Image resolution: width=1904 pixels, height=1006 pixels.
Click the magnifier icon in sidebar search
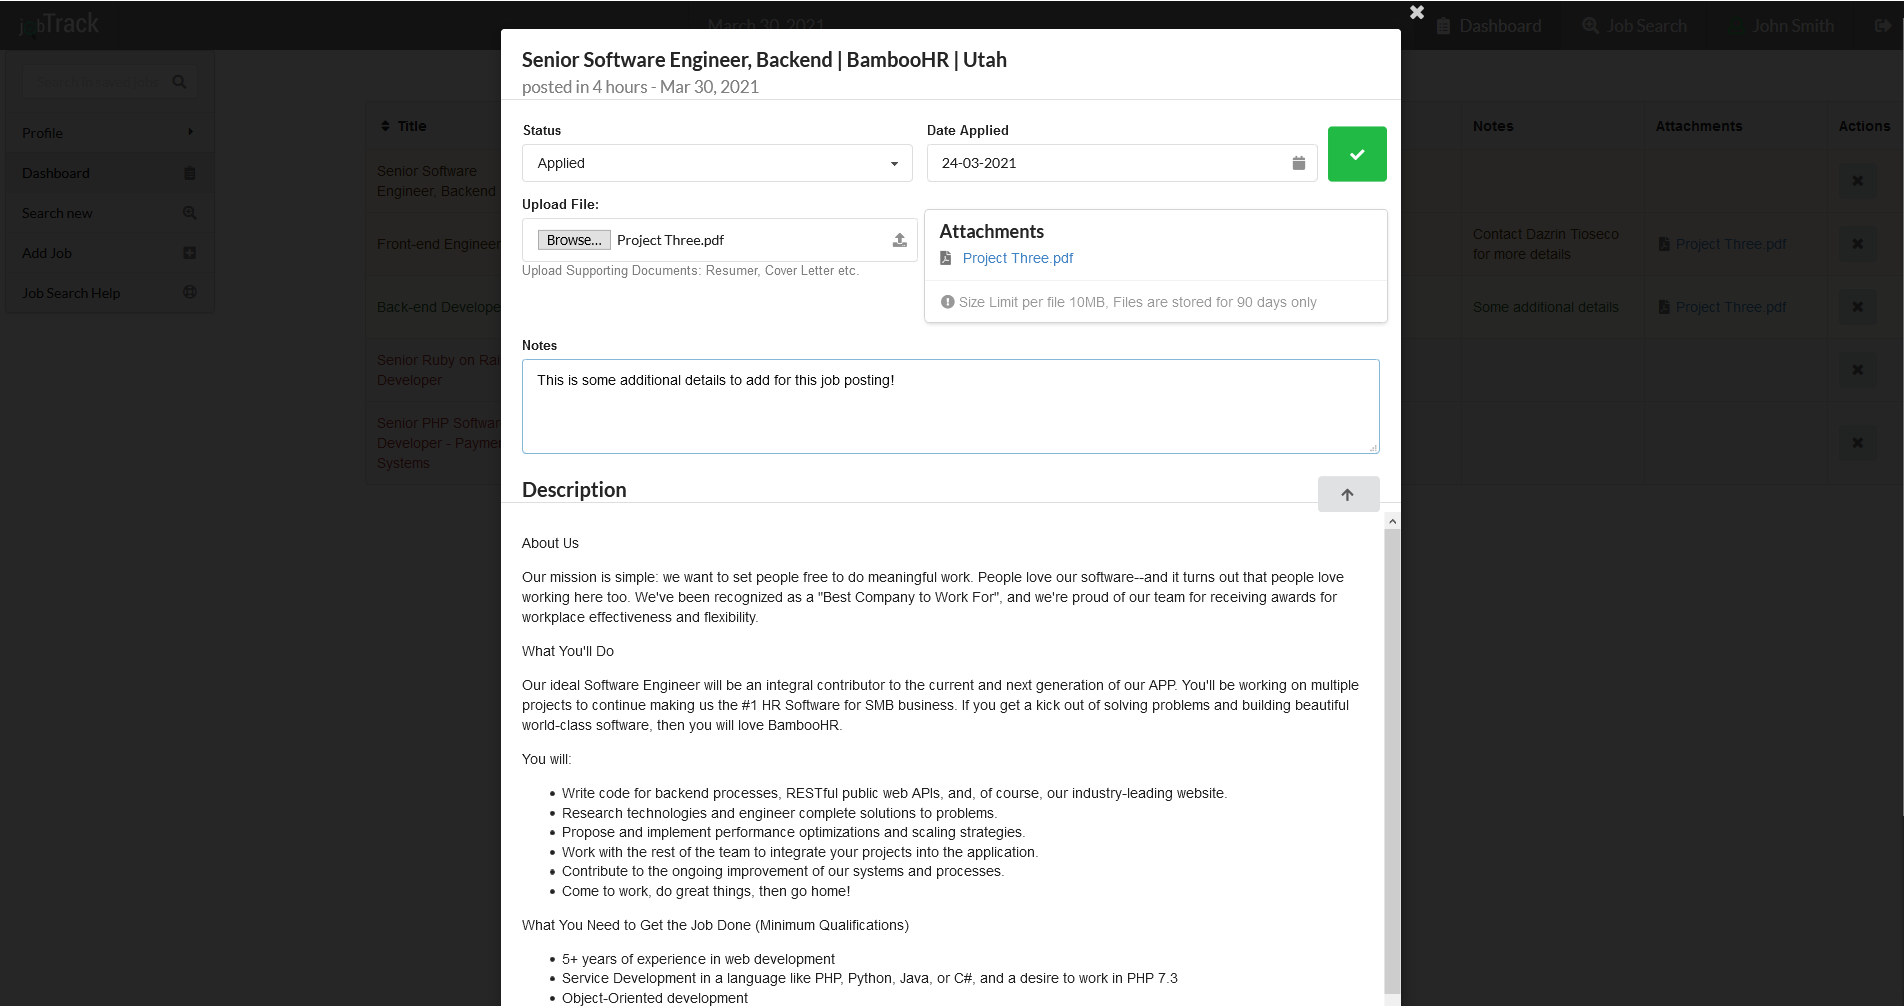click(179, 82)
